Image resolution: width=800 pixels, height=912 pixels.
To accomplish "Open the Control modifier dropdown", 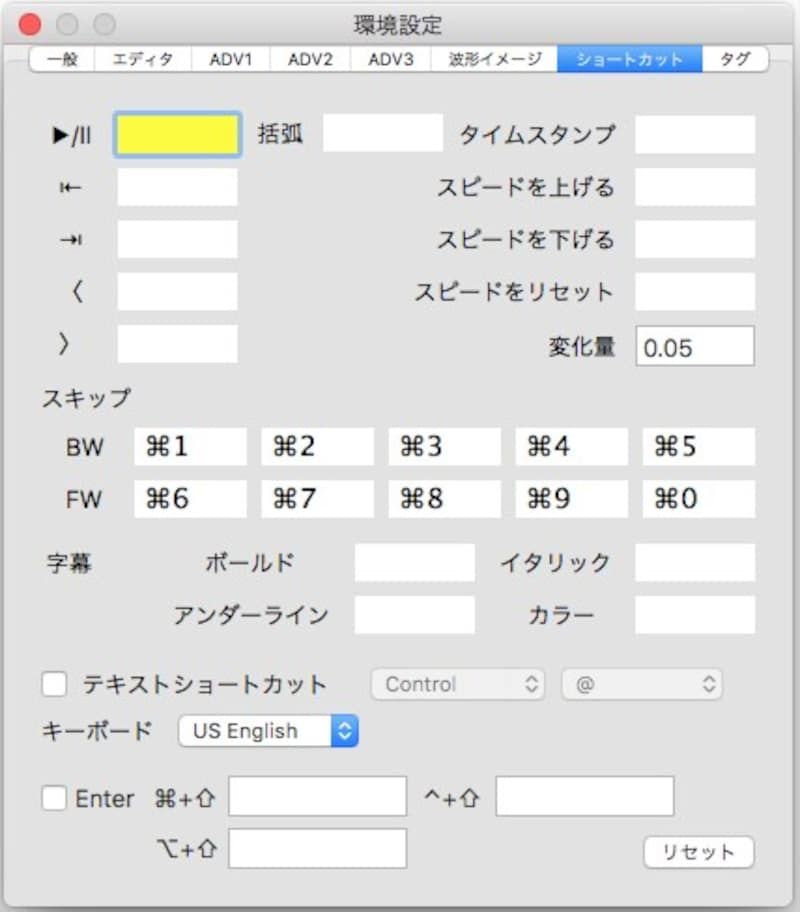I will 458,684.
